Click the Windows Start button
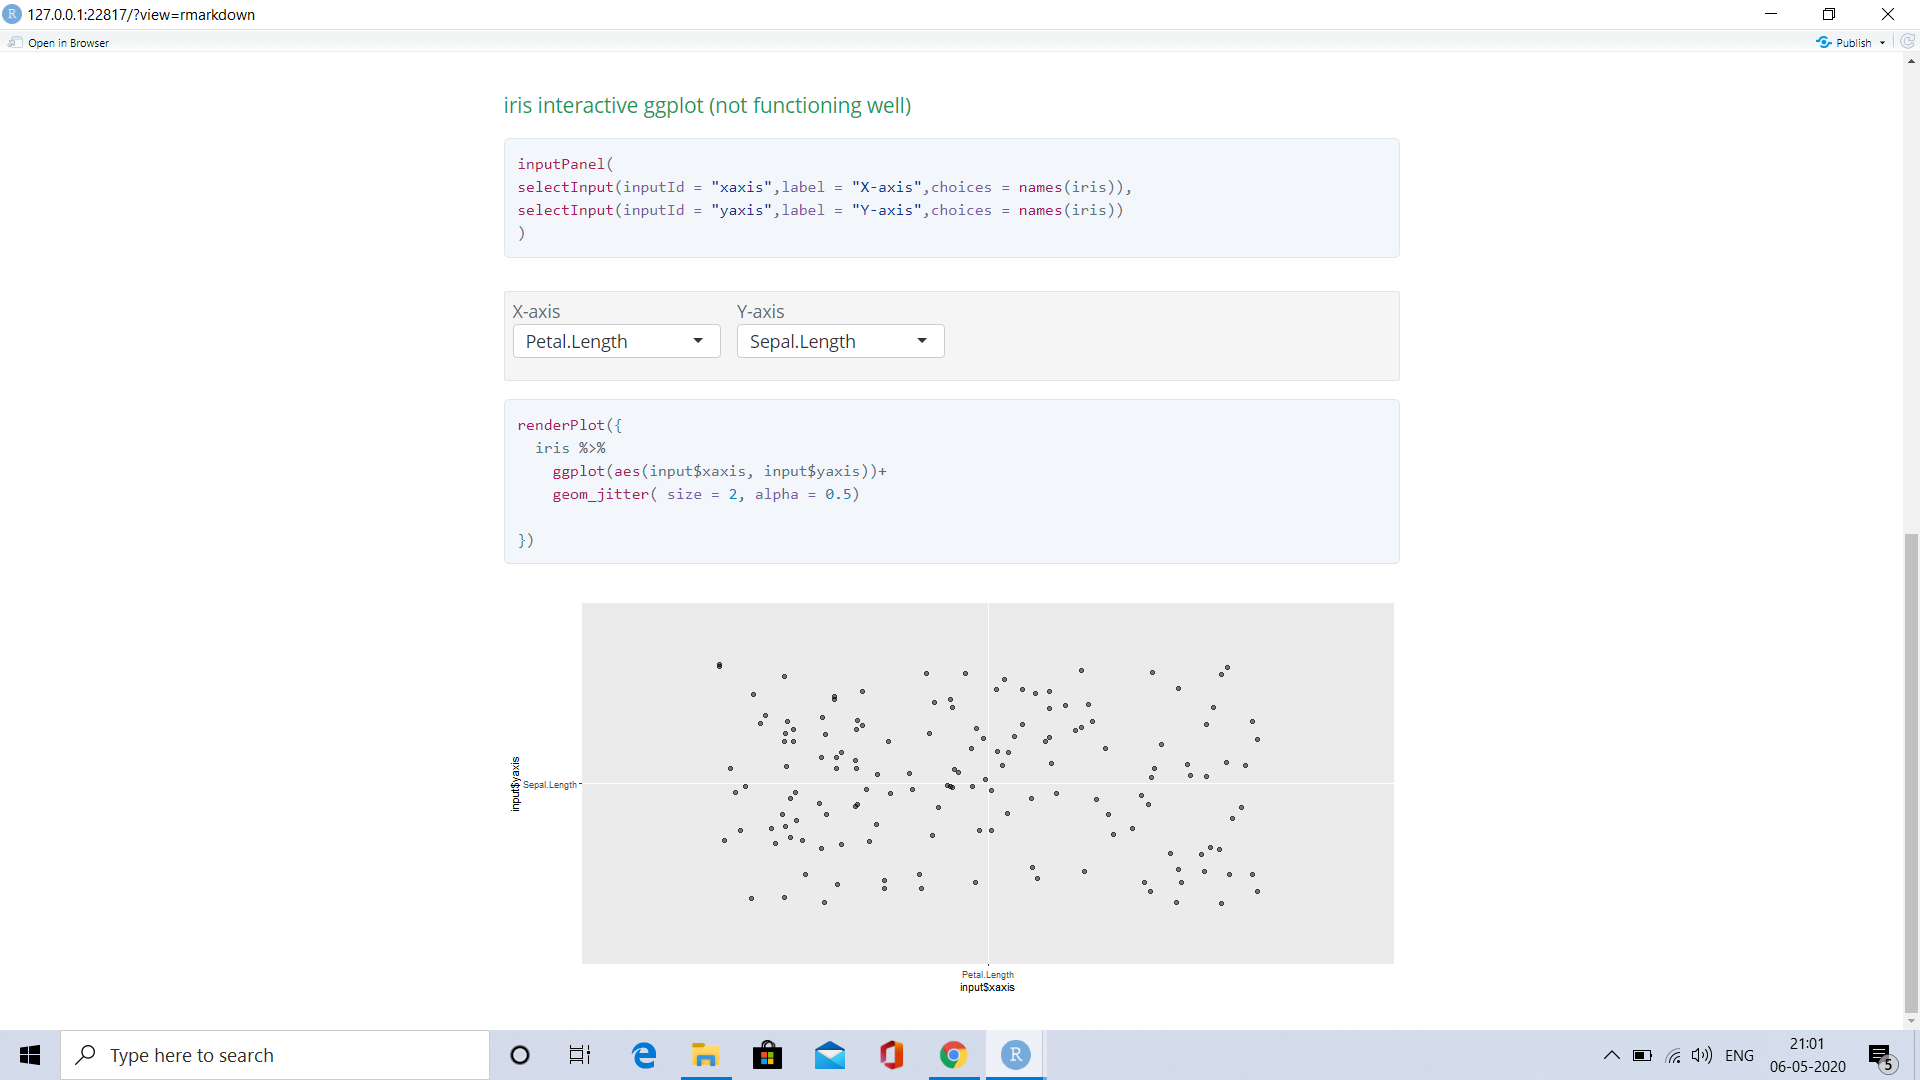 tap(30, 1055)
